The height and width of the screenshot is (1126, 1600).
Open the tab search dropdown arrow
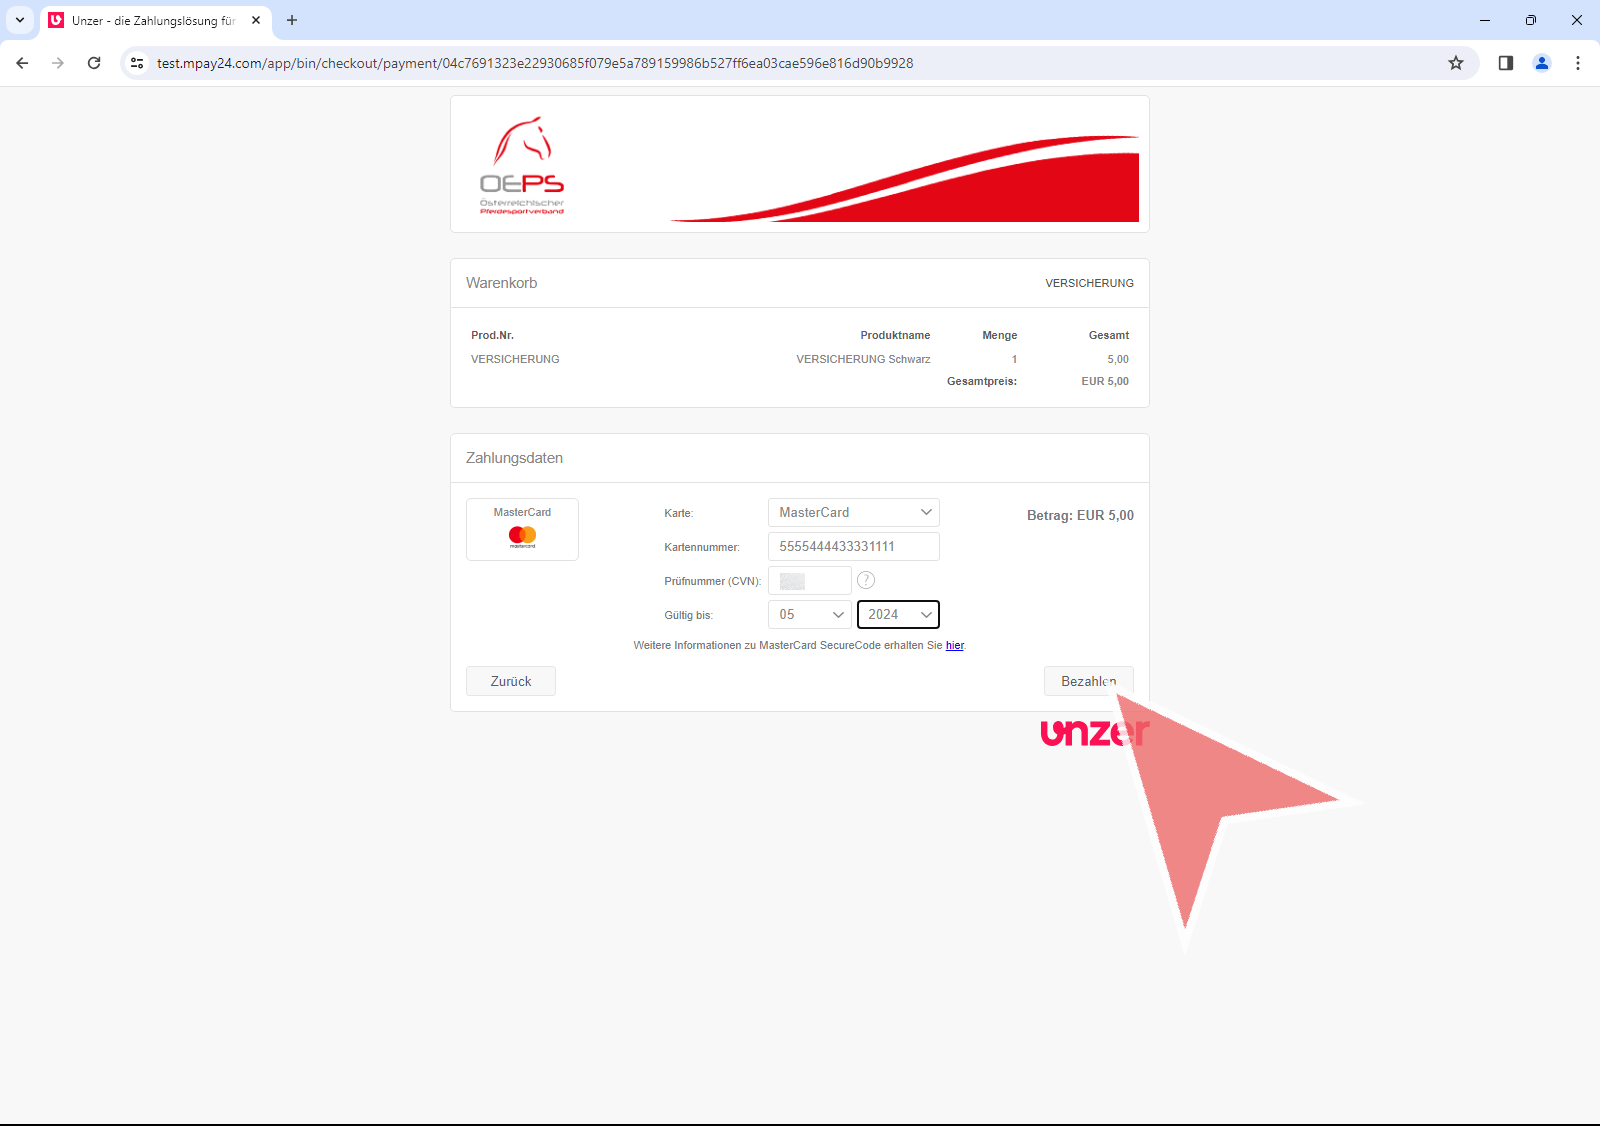[20, 20]
